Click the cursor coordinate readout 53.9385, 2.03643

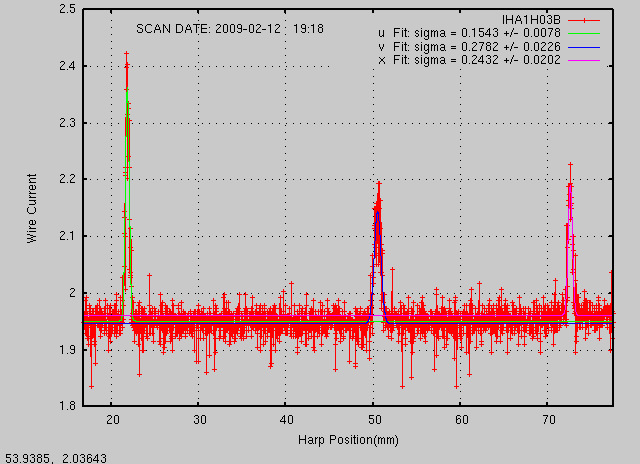point(56,458)
